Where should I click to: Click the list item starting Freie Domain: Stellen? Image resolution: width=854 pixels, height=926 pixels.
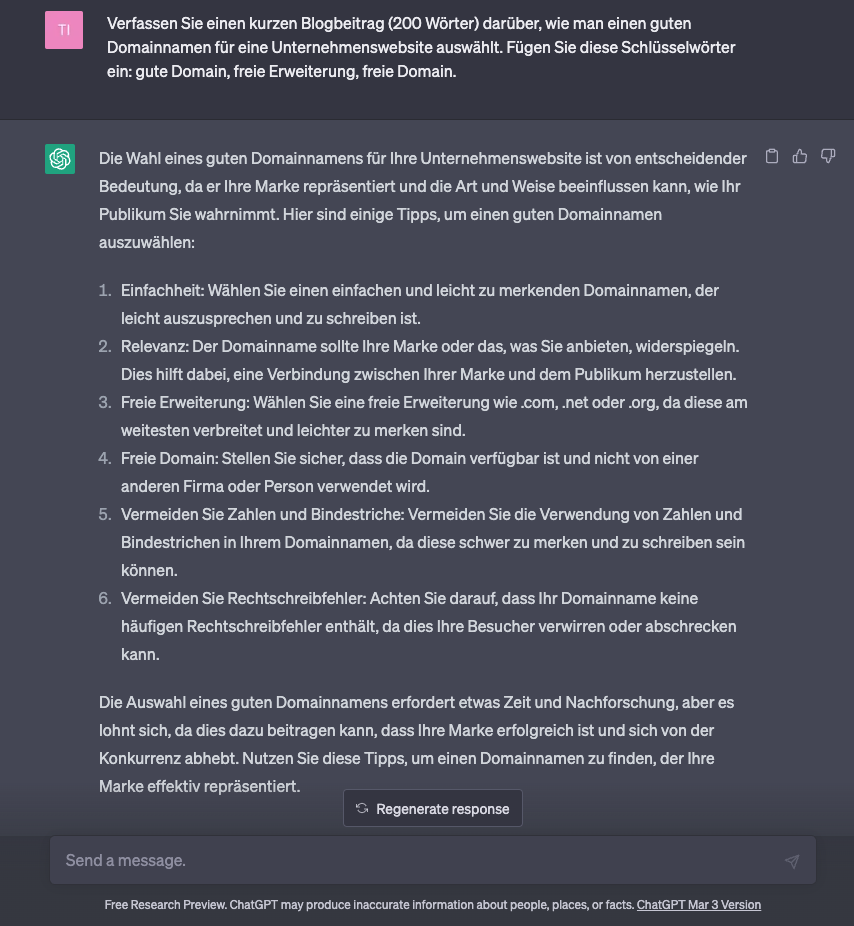pos(410,472)
